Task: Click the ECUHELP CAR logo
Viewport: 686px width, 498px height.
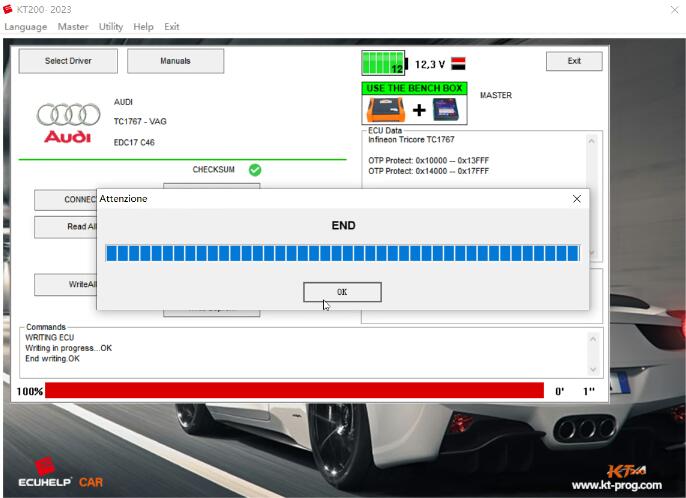Action: 60,473
